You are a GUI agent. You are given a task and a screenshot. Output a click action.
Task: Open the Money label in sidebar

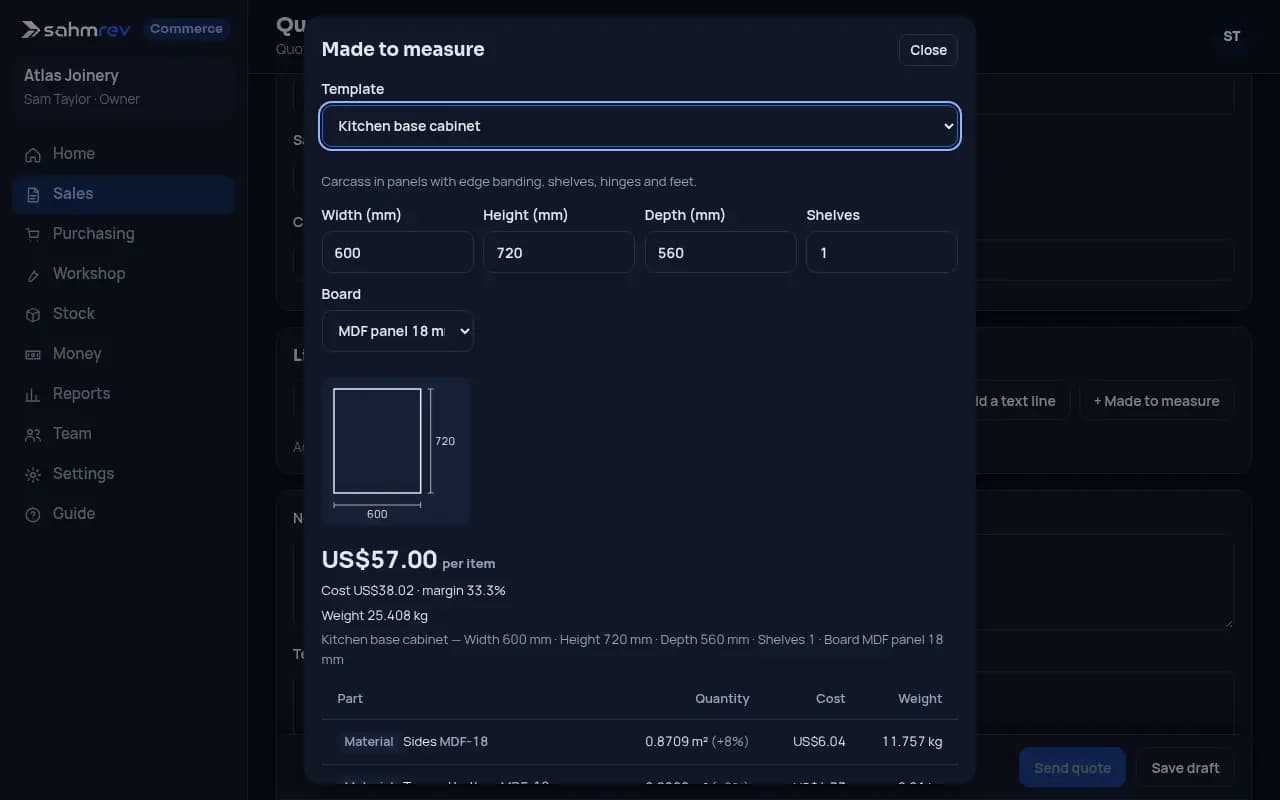click(77, 354)
